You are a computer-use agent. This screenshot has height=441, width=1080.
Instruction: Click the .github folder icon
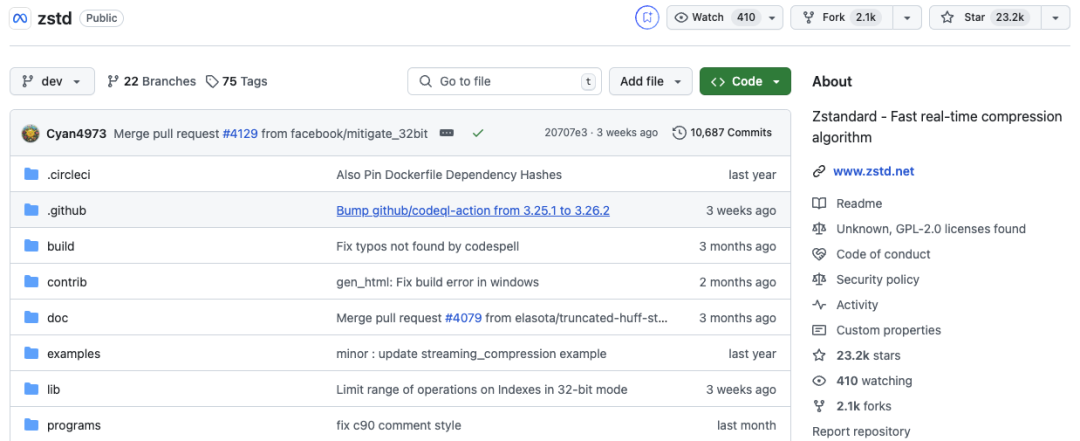[x=31, y=210]
